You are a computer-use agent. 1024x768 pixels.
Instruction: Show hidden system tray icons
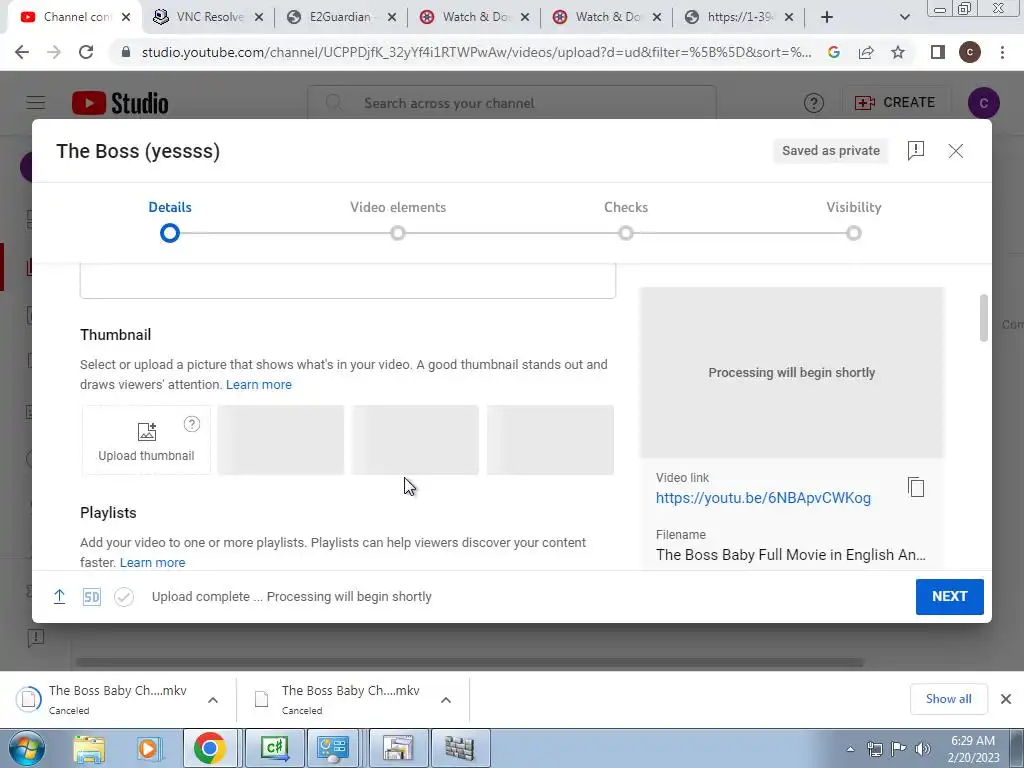pos(850,748)
